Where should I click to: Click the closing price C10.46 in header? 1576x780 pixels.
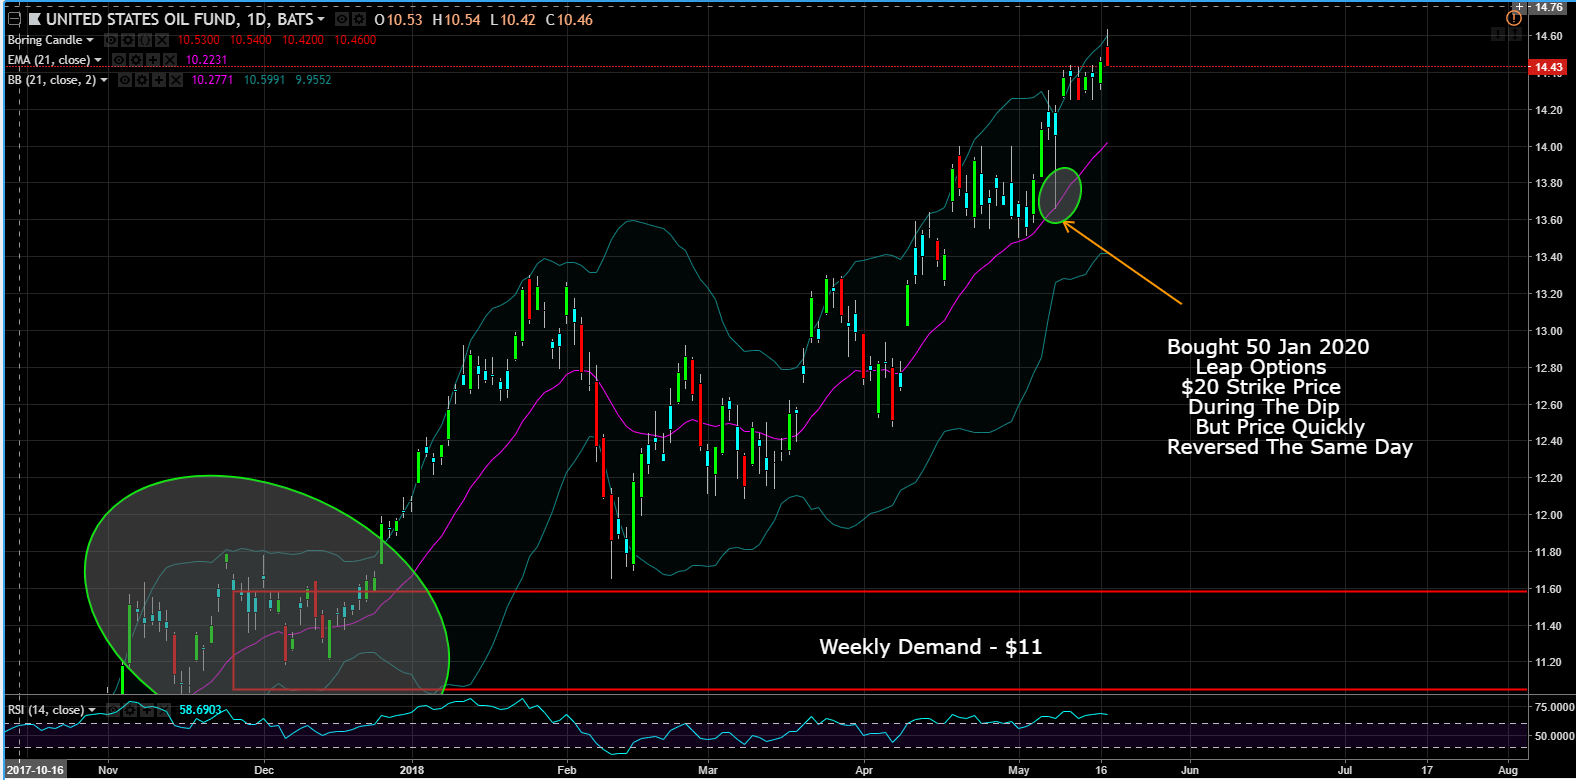click(x=569, y=19)
